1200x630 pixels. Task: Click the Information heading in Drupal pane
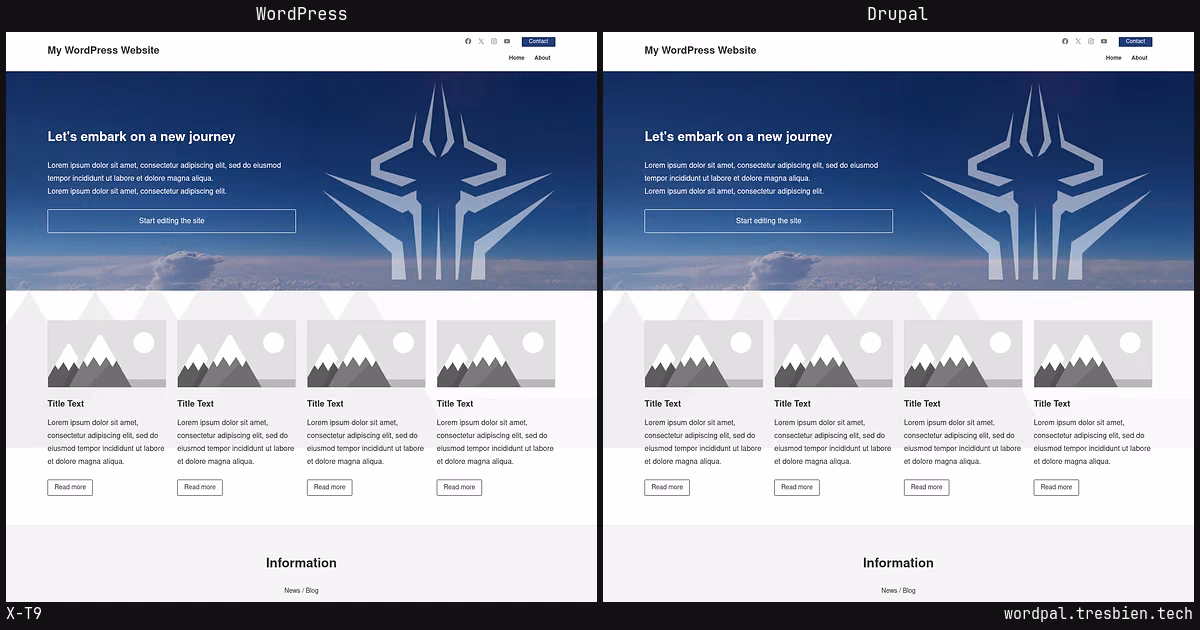click(x=898, y=563)
